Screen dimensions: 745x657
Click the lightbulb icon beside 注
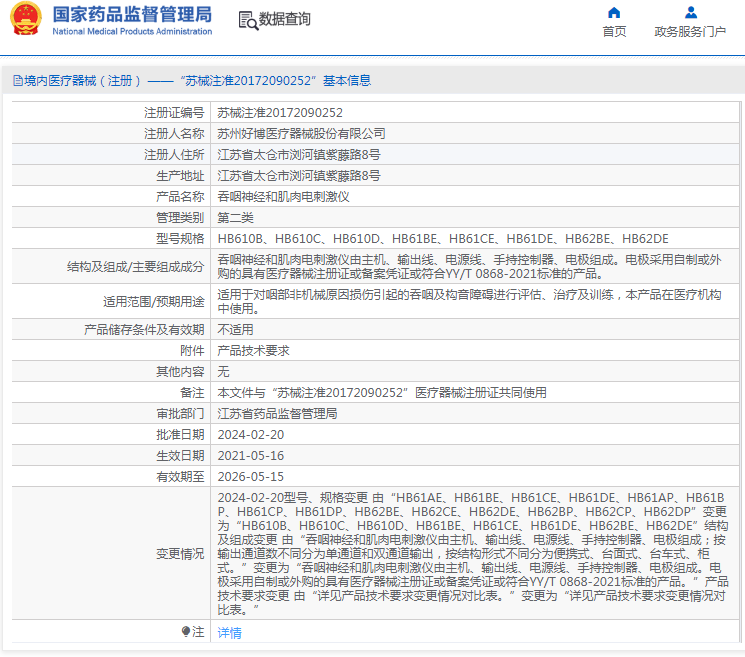186,632
